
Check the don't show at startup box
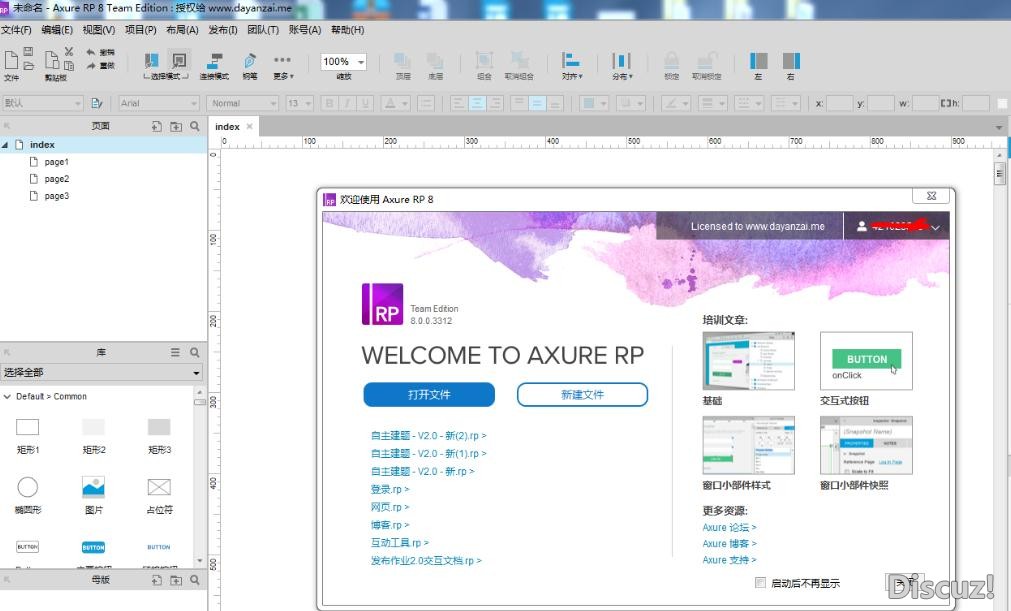760,583
